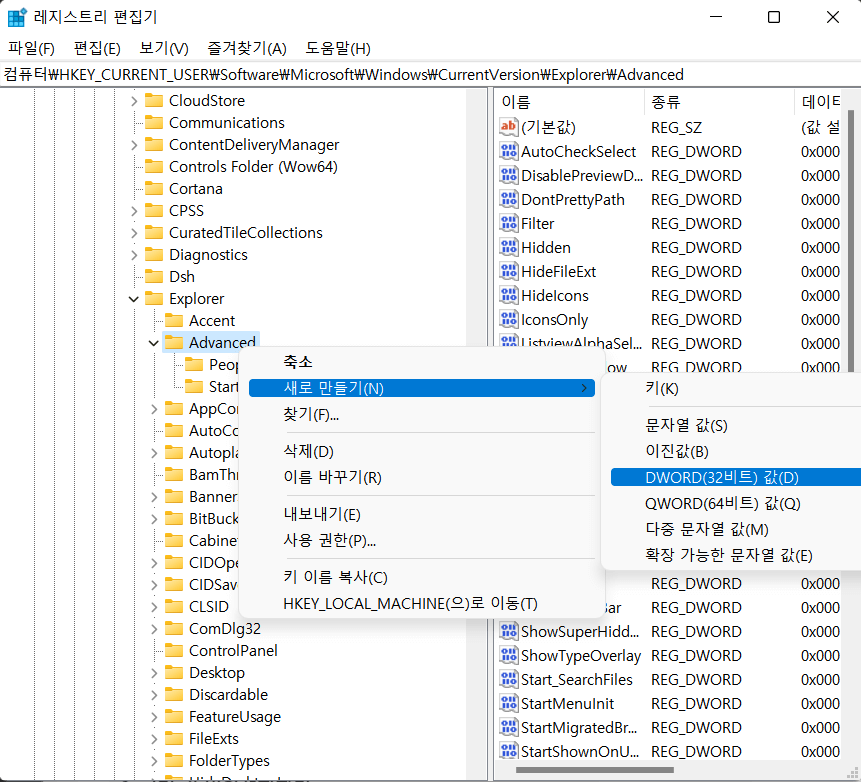
Task: Click the Registry Editor icon in the title bar
Action: tap(16, 16)
